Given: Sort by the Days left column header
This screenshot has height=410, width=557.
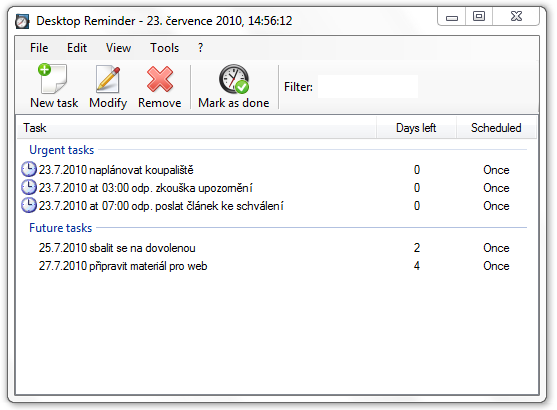Looking at the screenshot, I should 416,128.
